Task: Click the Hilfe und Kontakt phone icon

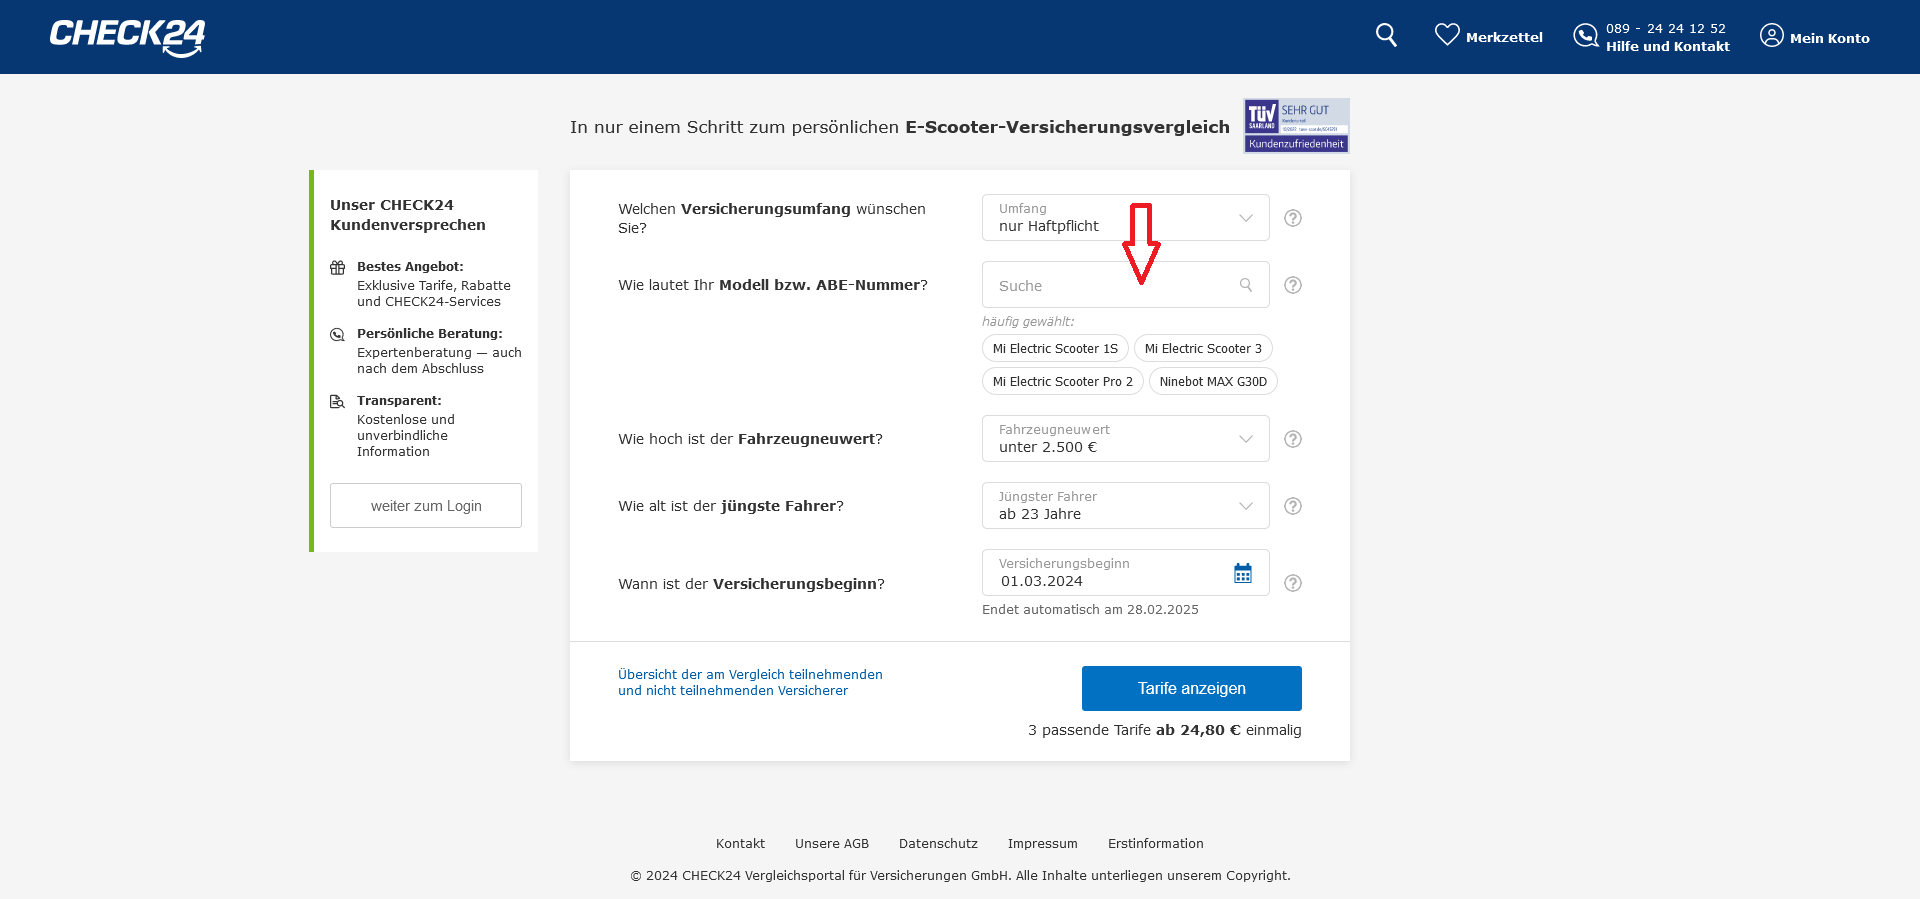Action: (1586, 36)
